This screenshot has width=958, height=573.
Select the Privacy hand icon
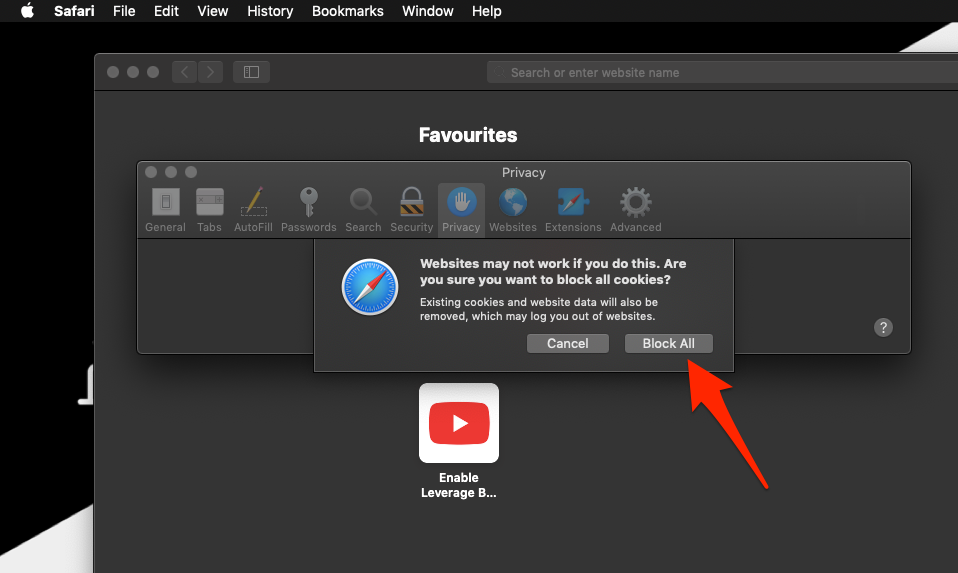click(461, 209)
